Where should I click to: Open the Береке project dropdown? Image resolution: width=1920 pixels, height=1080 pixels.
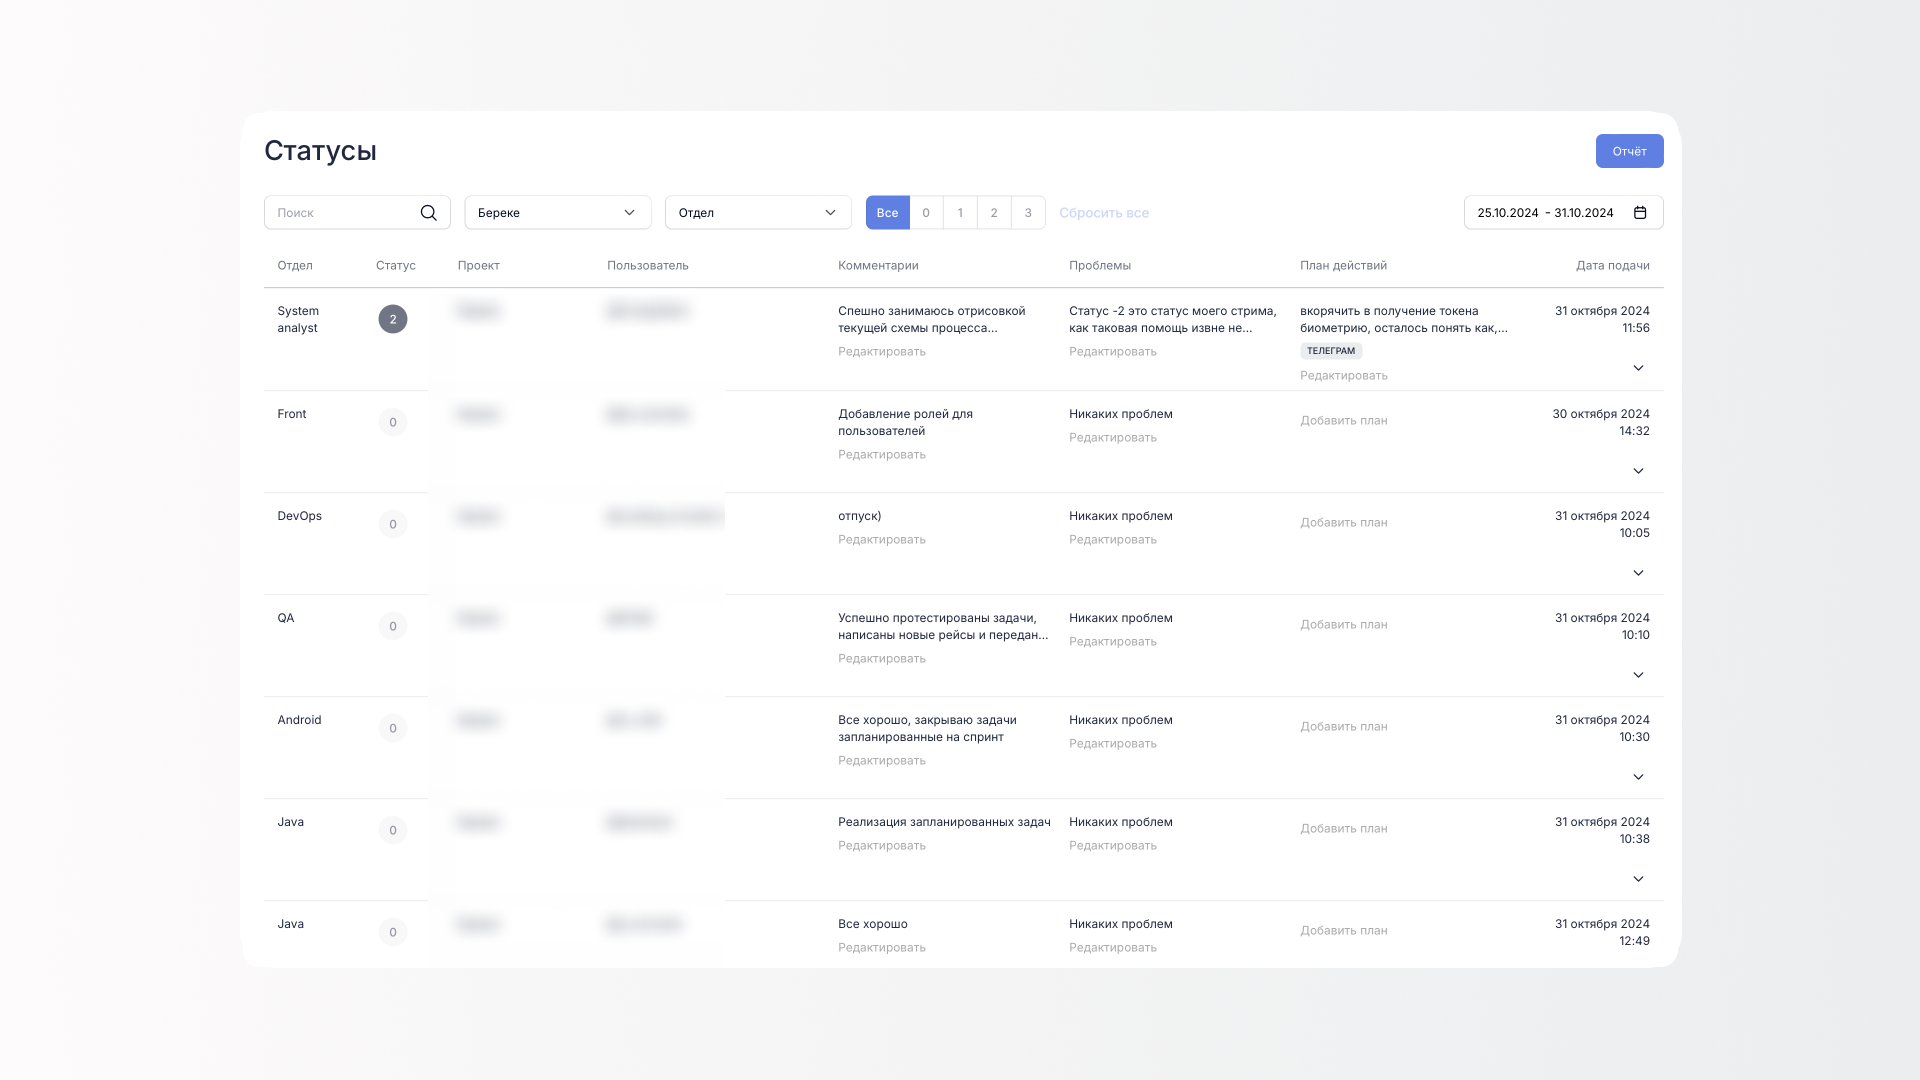point(557,213)
